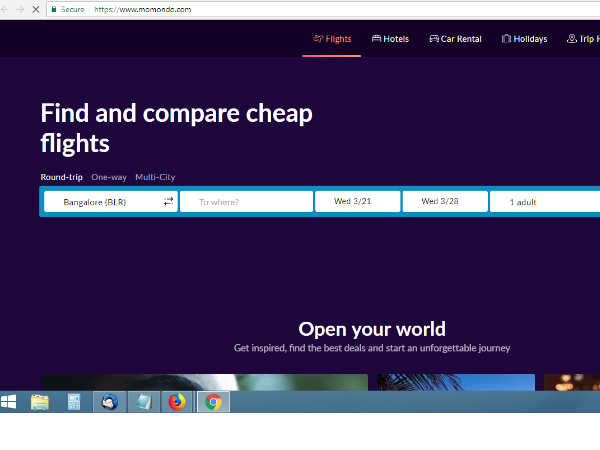600x450 pixels.
Task: Click the browser back arrow
Action: coord(4,9)
